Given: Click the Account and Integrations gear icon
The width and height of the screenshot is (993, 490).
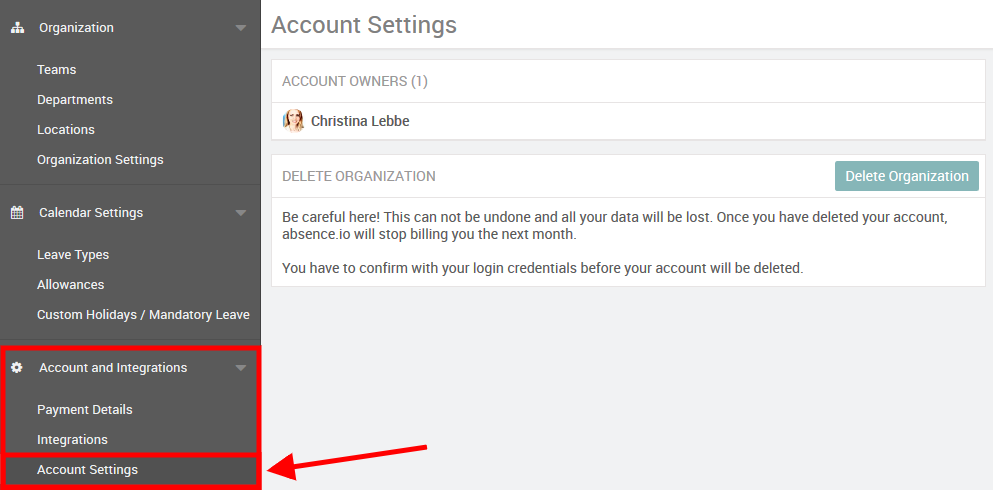Looking at the screenshot, I should tap(17, 368).
